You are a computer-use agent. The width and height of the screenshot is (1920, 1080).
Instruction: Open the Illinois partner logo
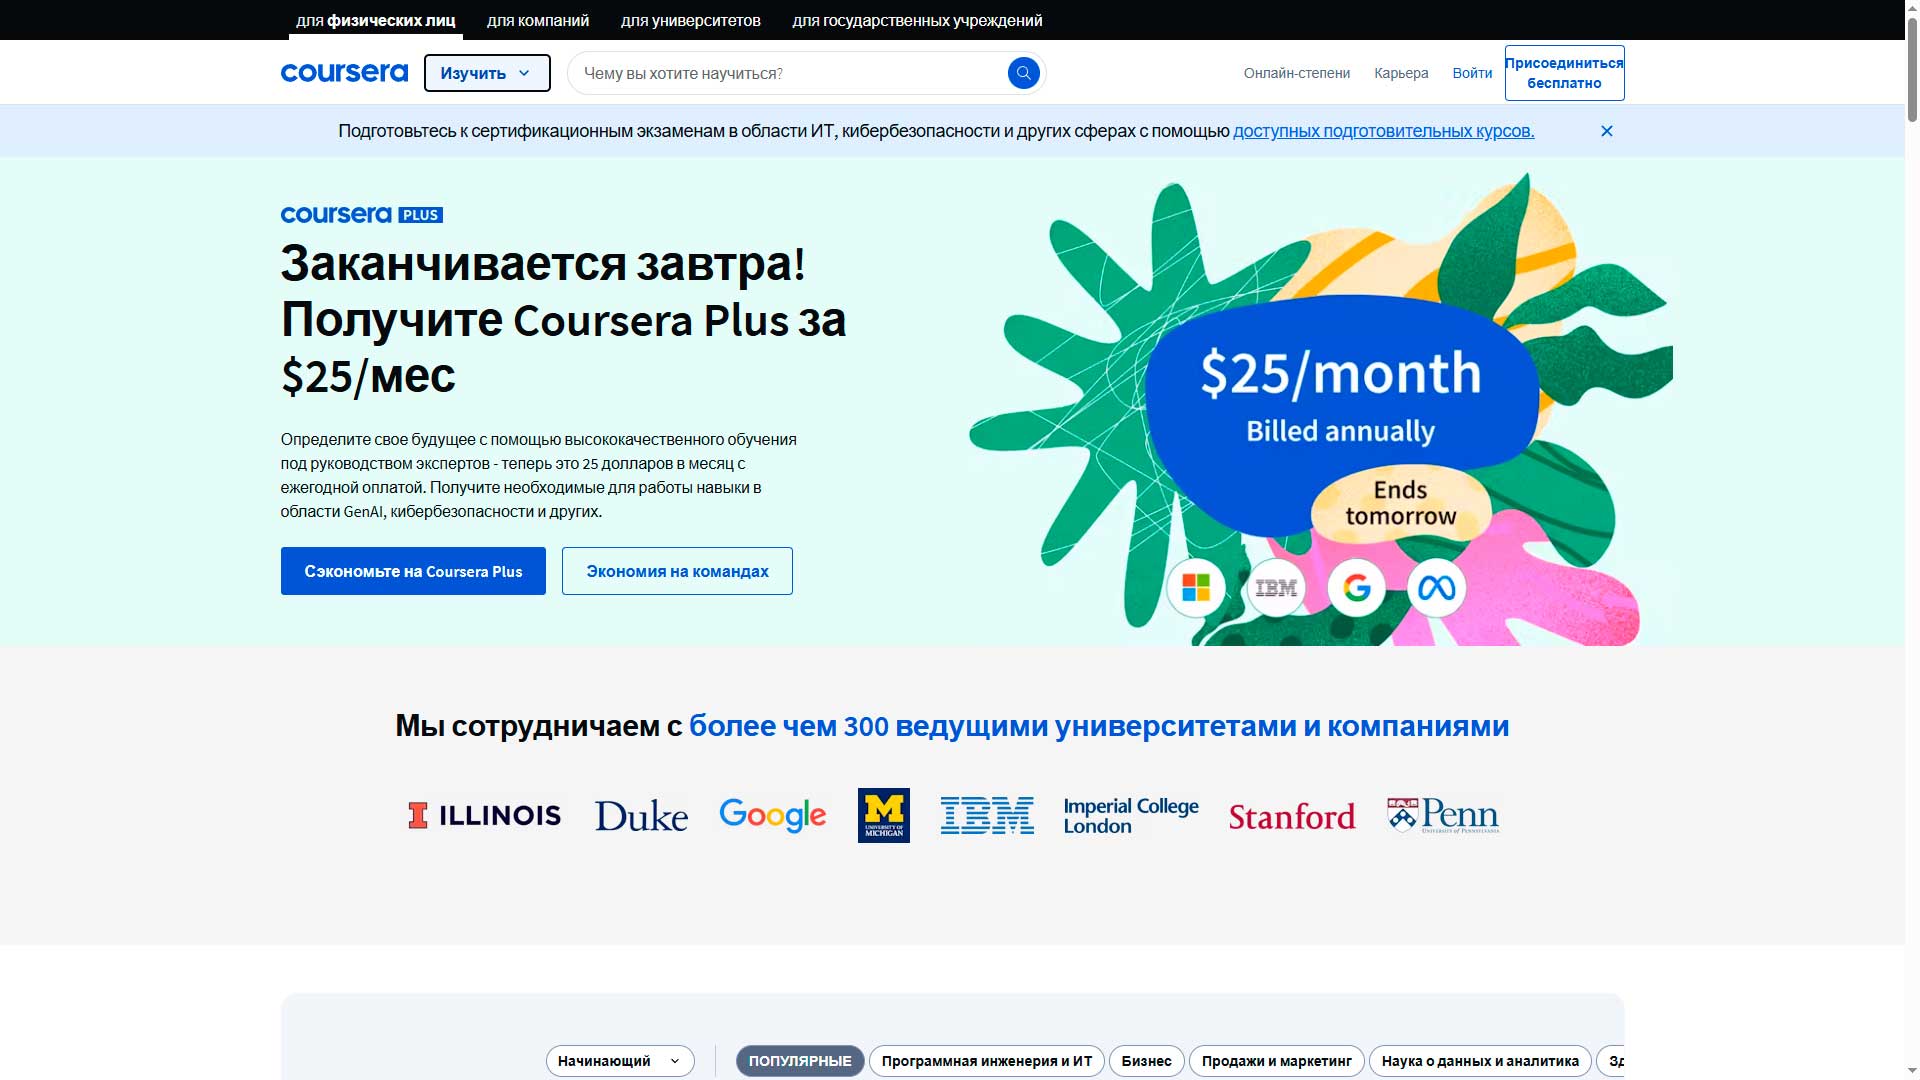click(x=484, y=815)
